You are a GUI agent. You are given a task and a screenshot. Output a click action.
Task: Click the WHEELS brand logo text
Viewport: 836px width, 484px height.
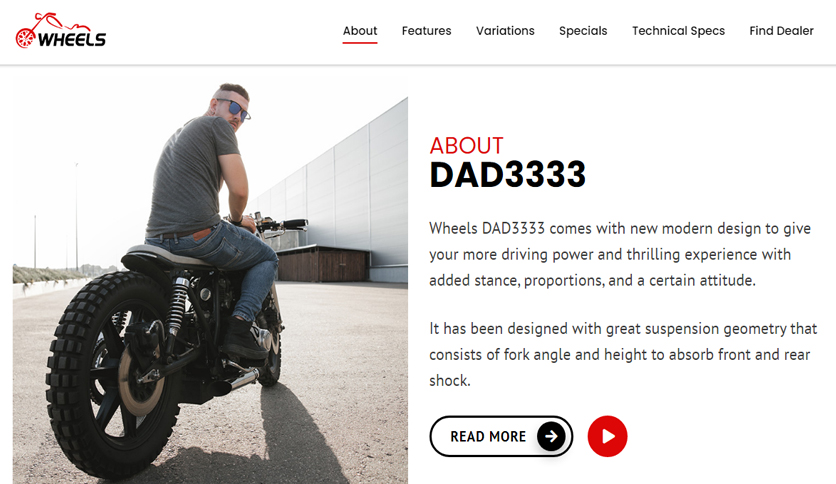(72, 39)
